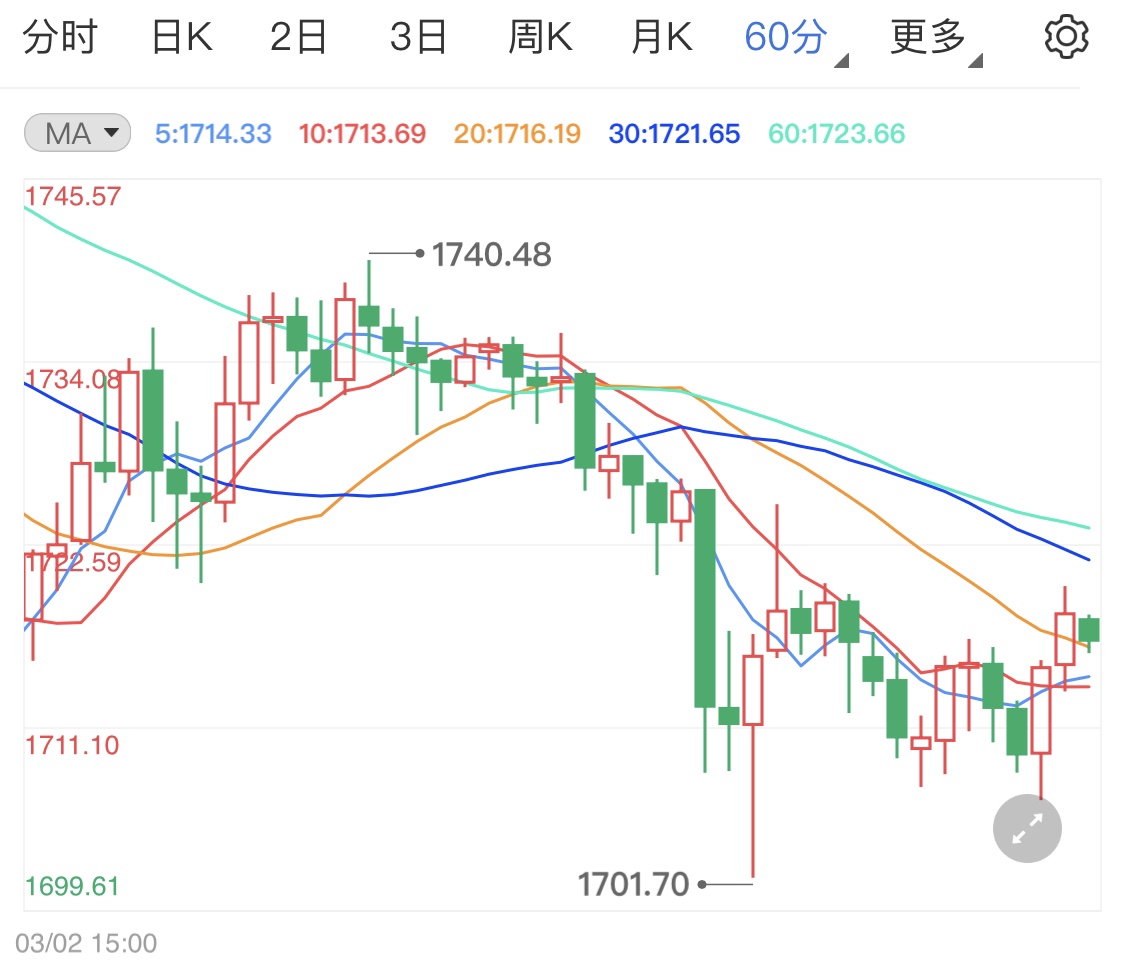Toggle the 60分 interval selection
The image size is (1125, 963).
tap(784, 36)
